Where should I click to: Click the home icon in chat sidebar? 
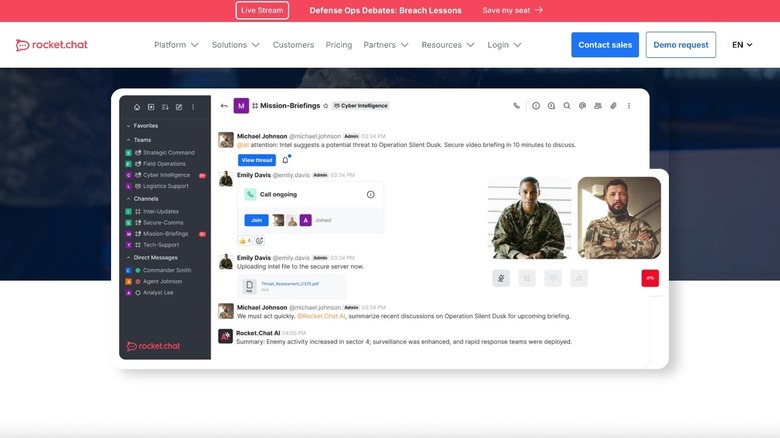point(137,107)
